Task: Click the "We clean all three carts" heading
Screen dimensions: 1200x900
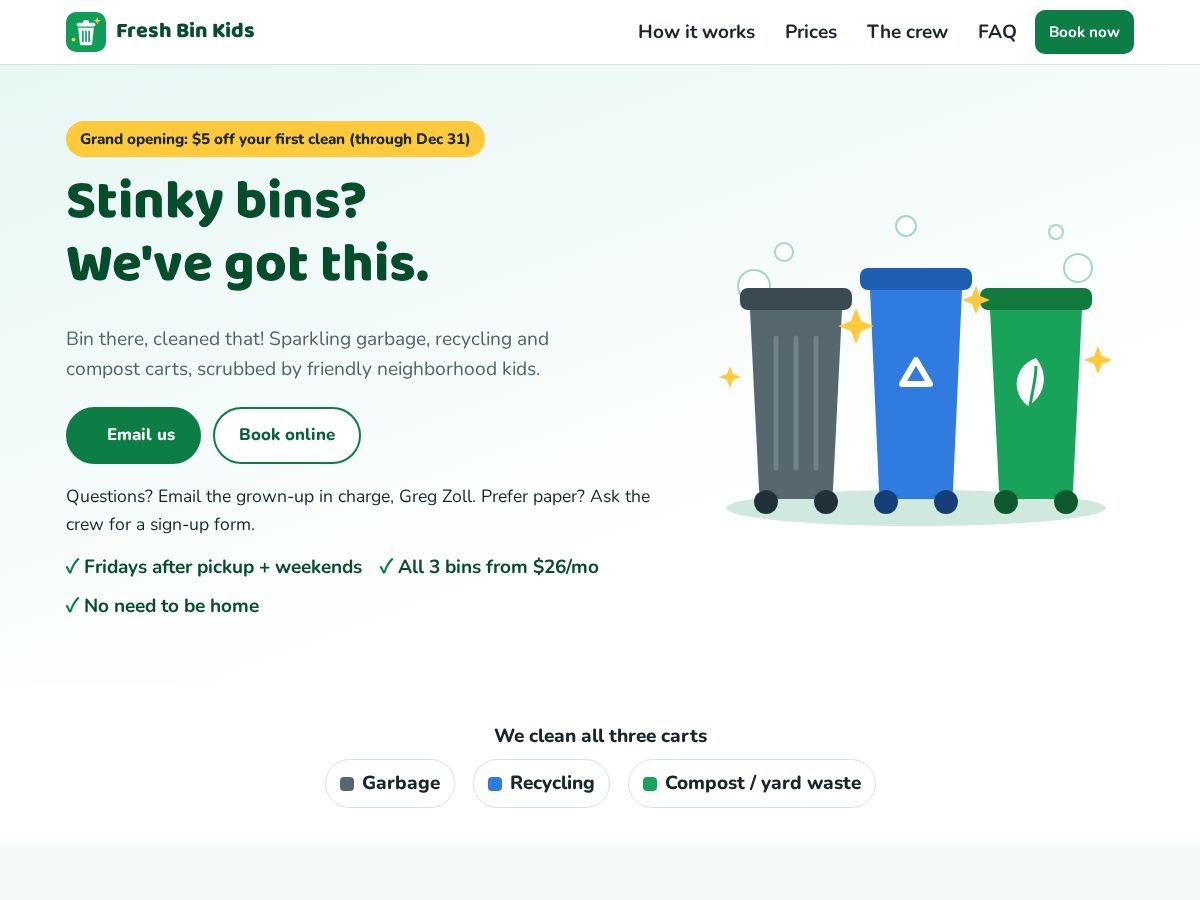Action: pos(600,736)
